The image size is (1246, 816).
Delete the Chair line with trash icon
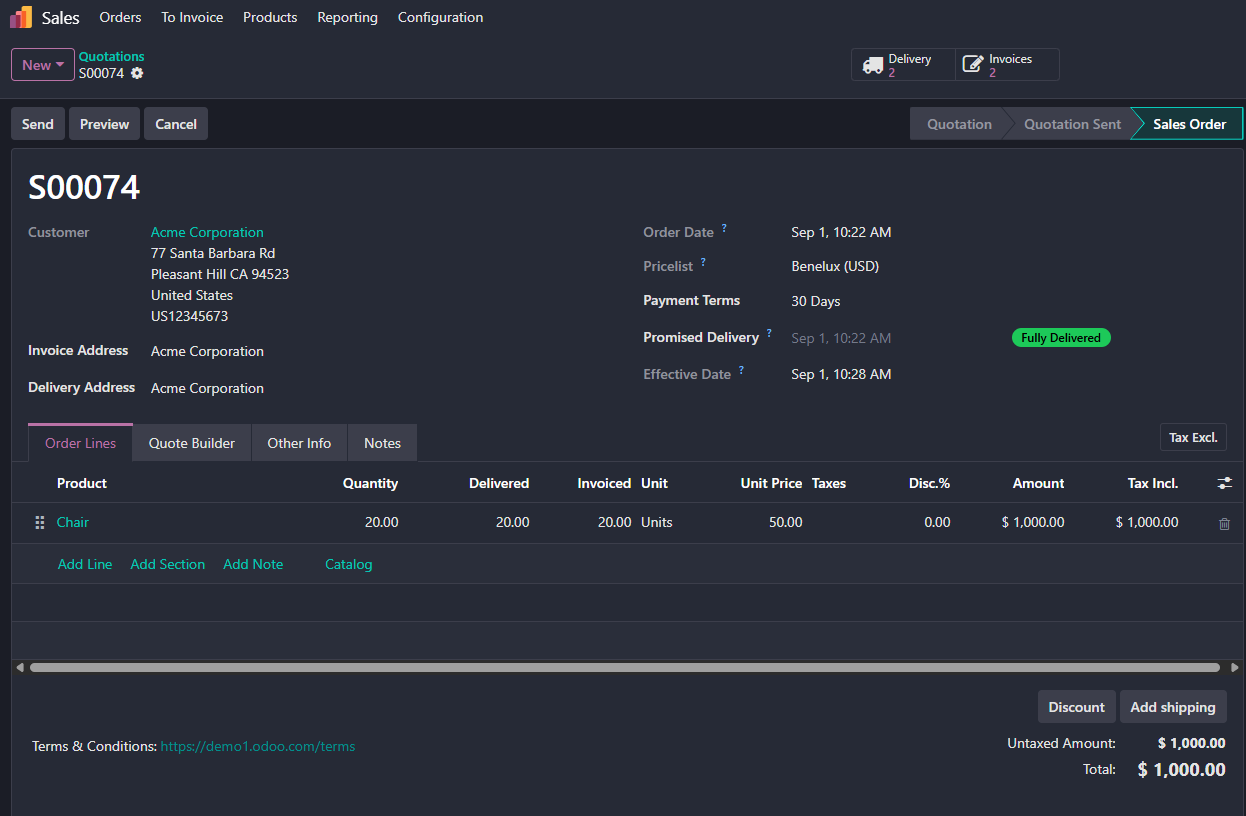pos(1224,523)
